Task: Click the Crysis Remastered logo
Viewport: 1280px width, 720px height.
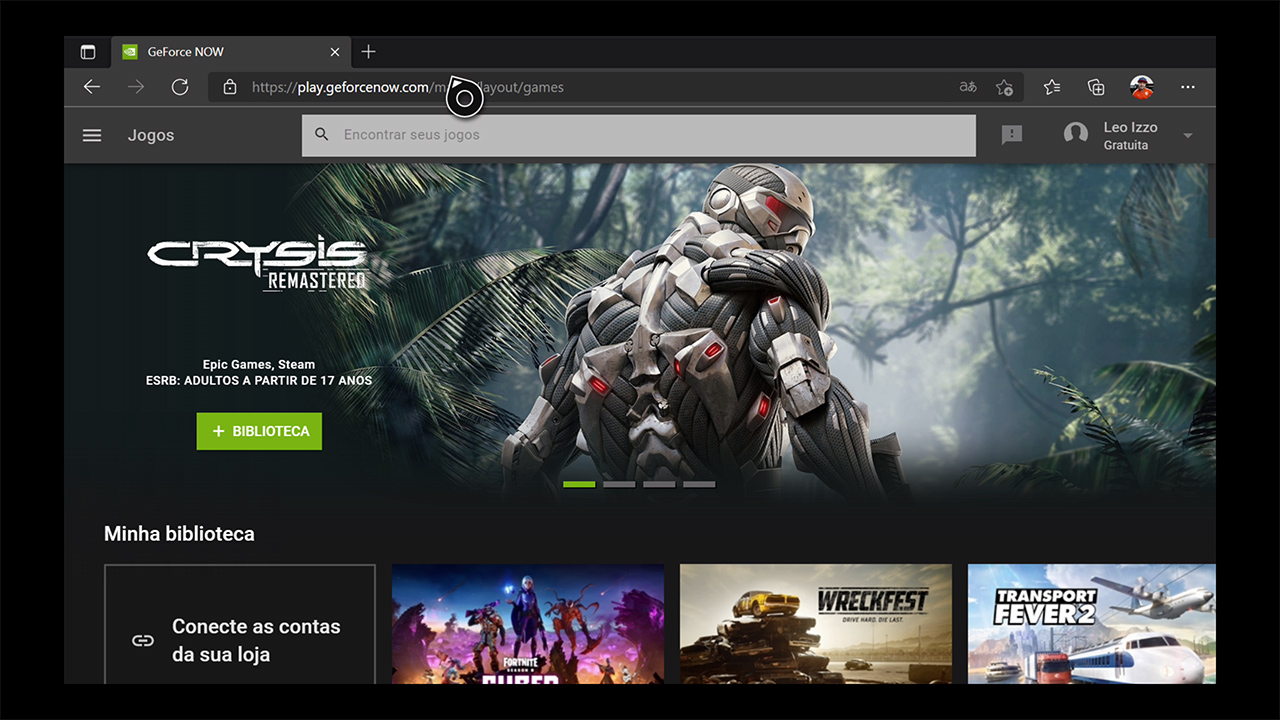Action: pos(259,263)
